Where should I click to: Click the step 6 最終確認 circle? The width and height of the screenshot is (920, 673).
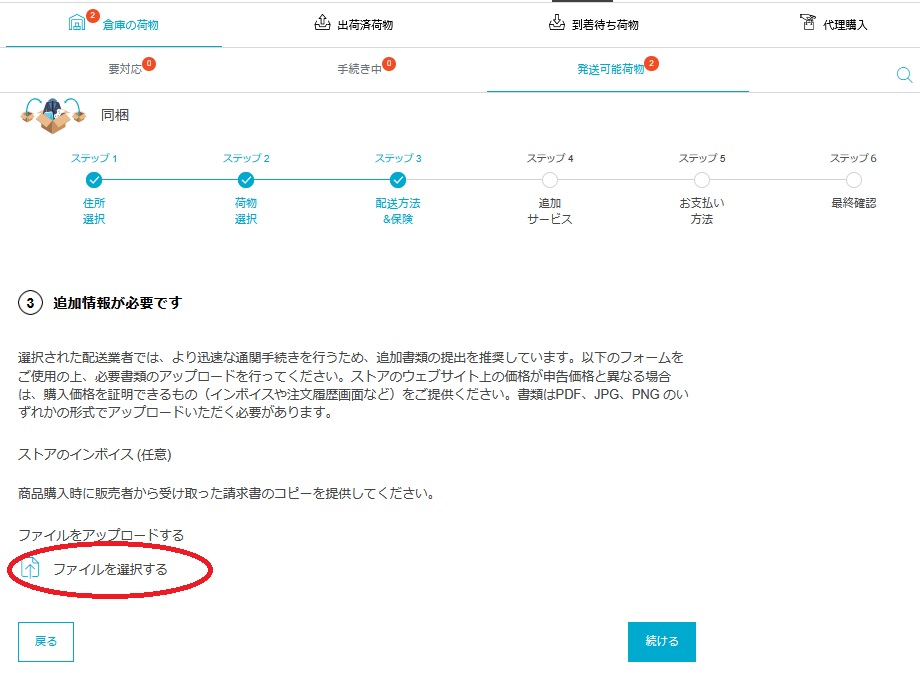[853, 180]
